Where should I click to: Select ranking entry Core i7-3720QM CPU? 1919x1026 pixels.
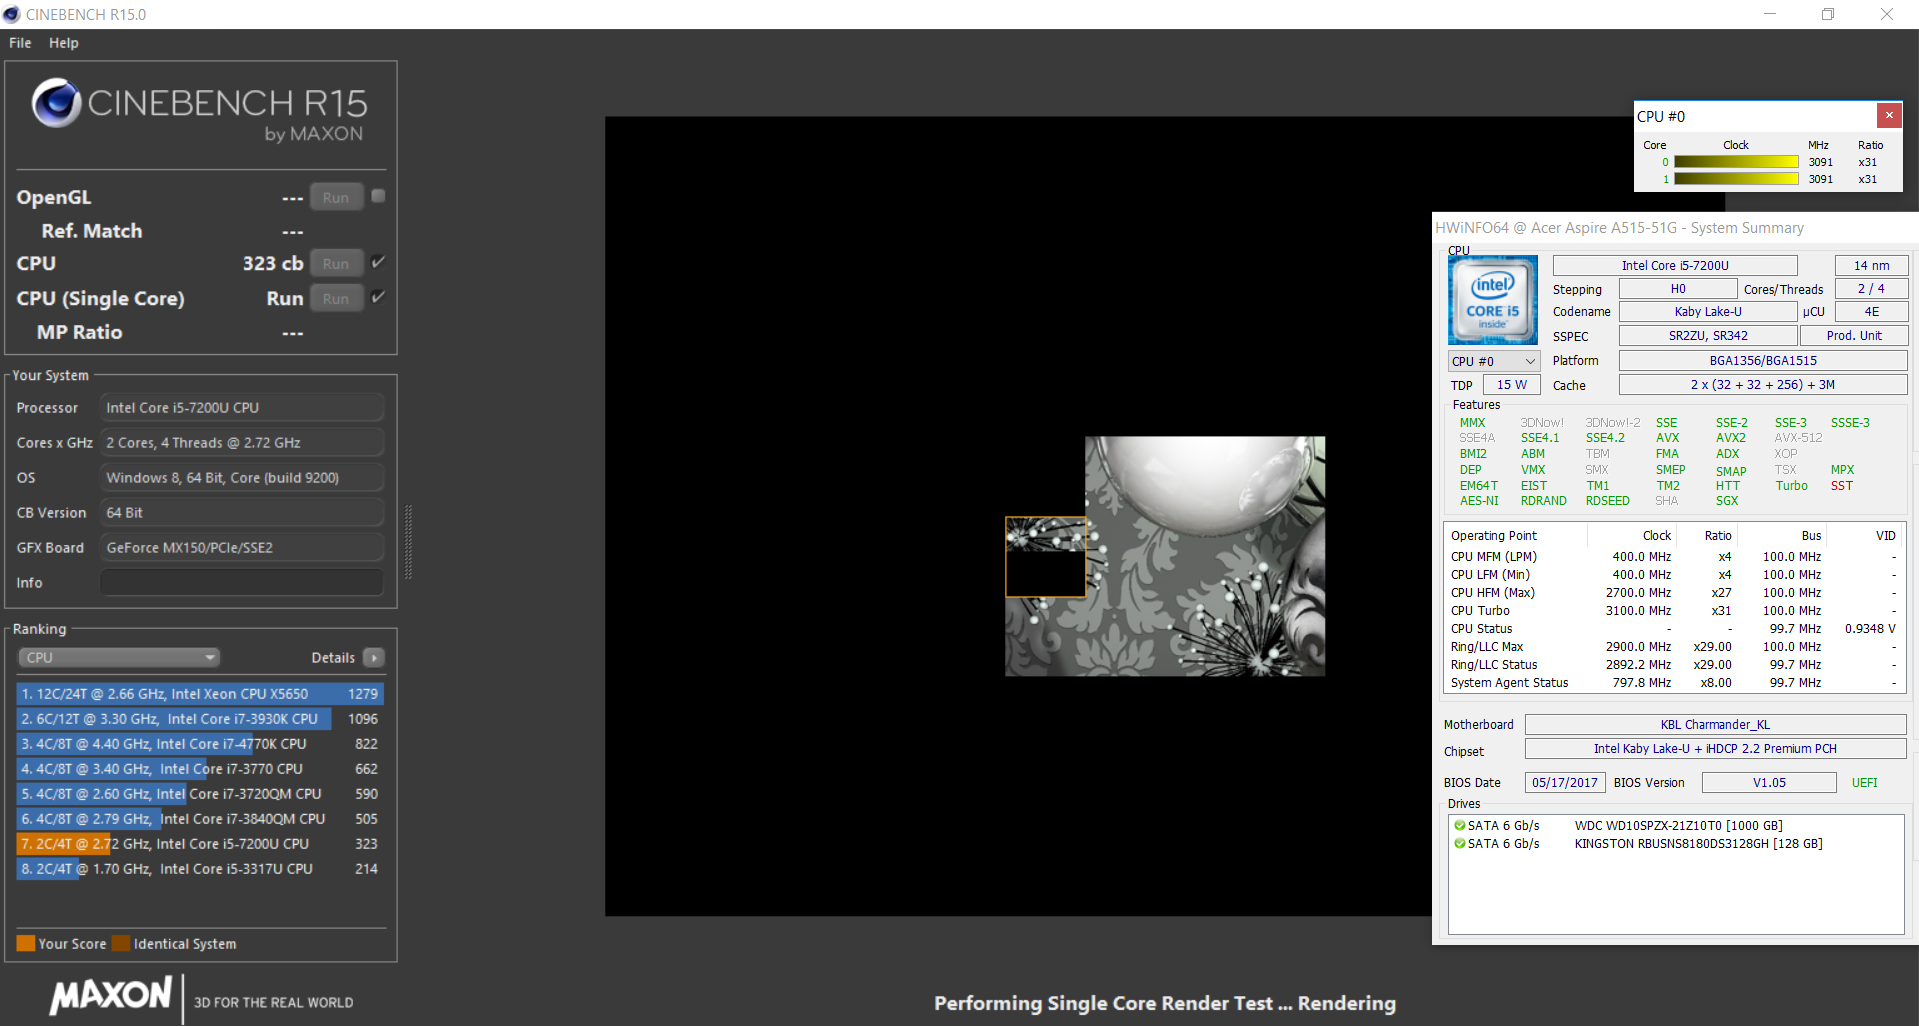coord(200,793)
